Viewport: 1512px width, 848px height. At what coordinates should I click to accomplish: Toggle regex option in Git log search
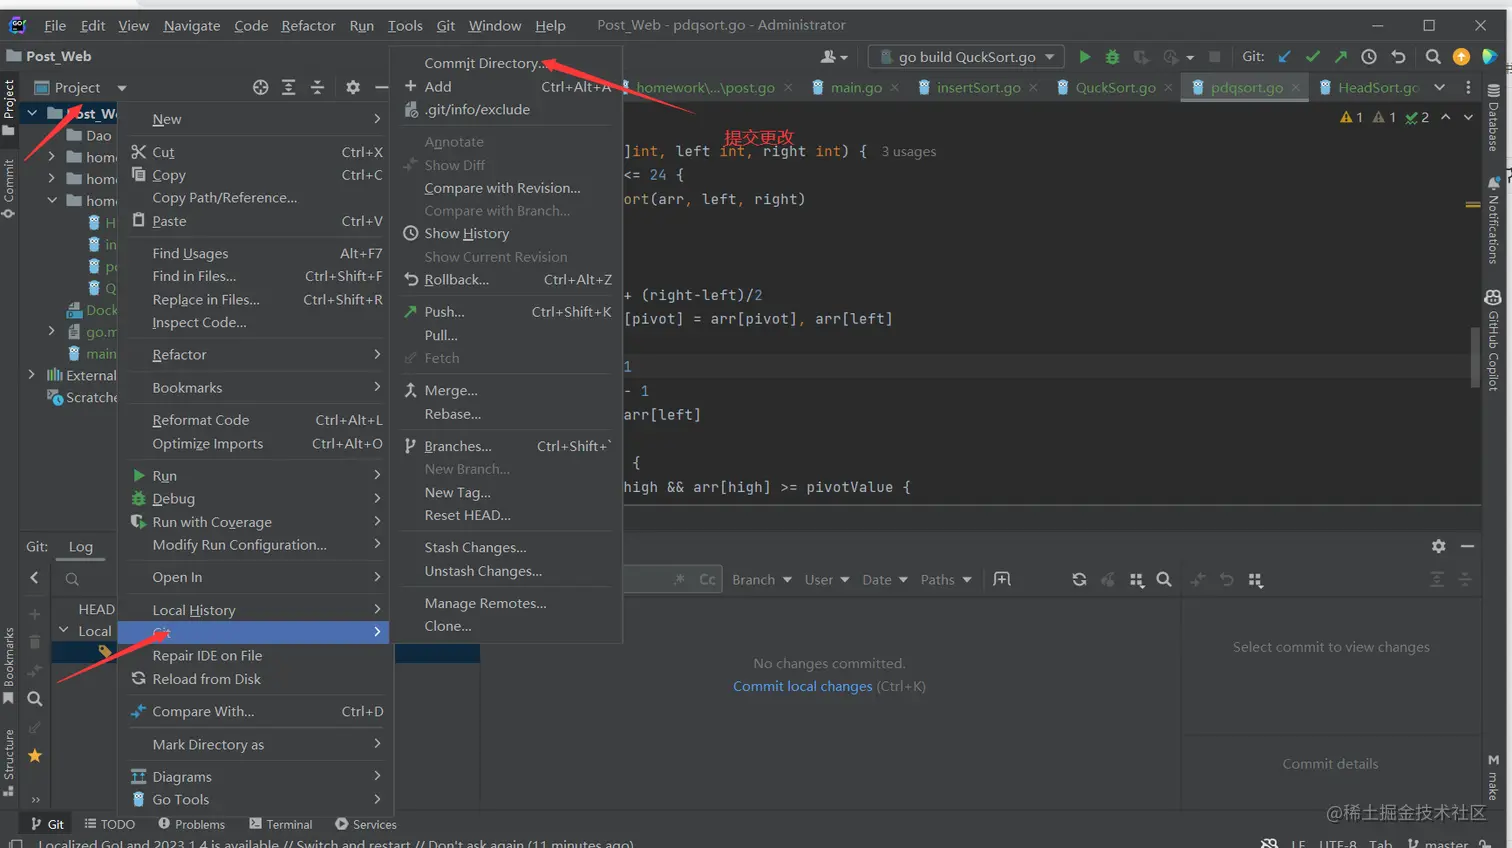(680, 580)
